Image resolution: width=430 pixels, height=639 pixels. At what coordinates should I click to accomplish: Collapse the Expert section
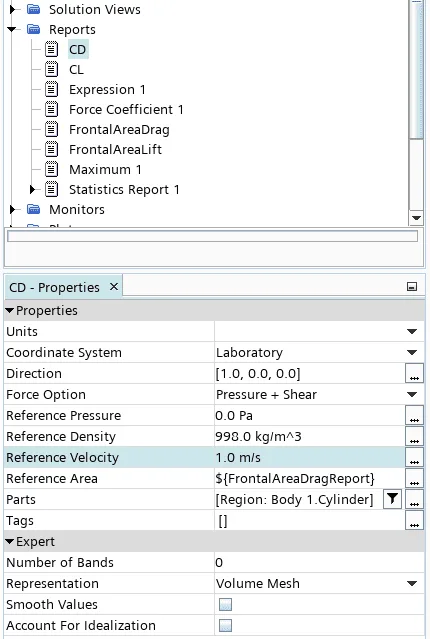point(10,542)
